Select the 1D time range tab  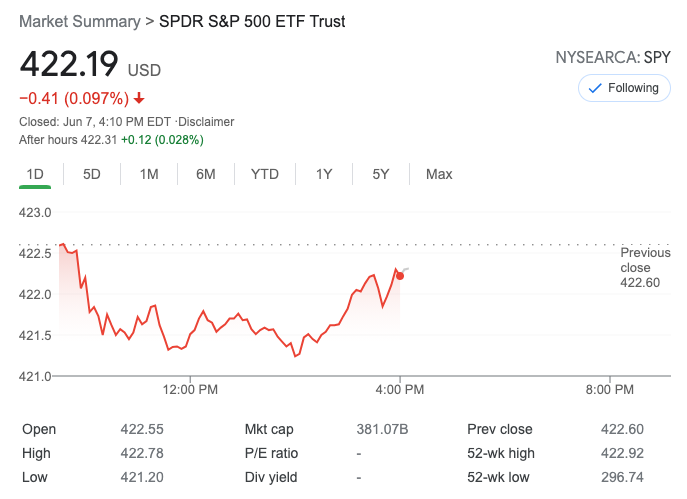click(x=35, y=174)
